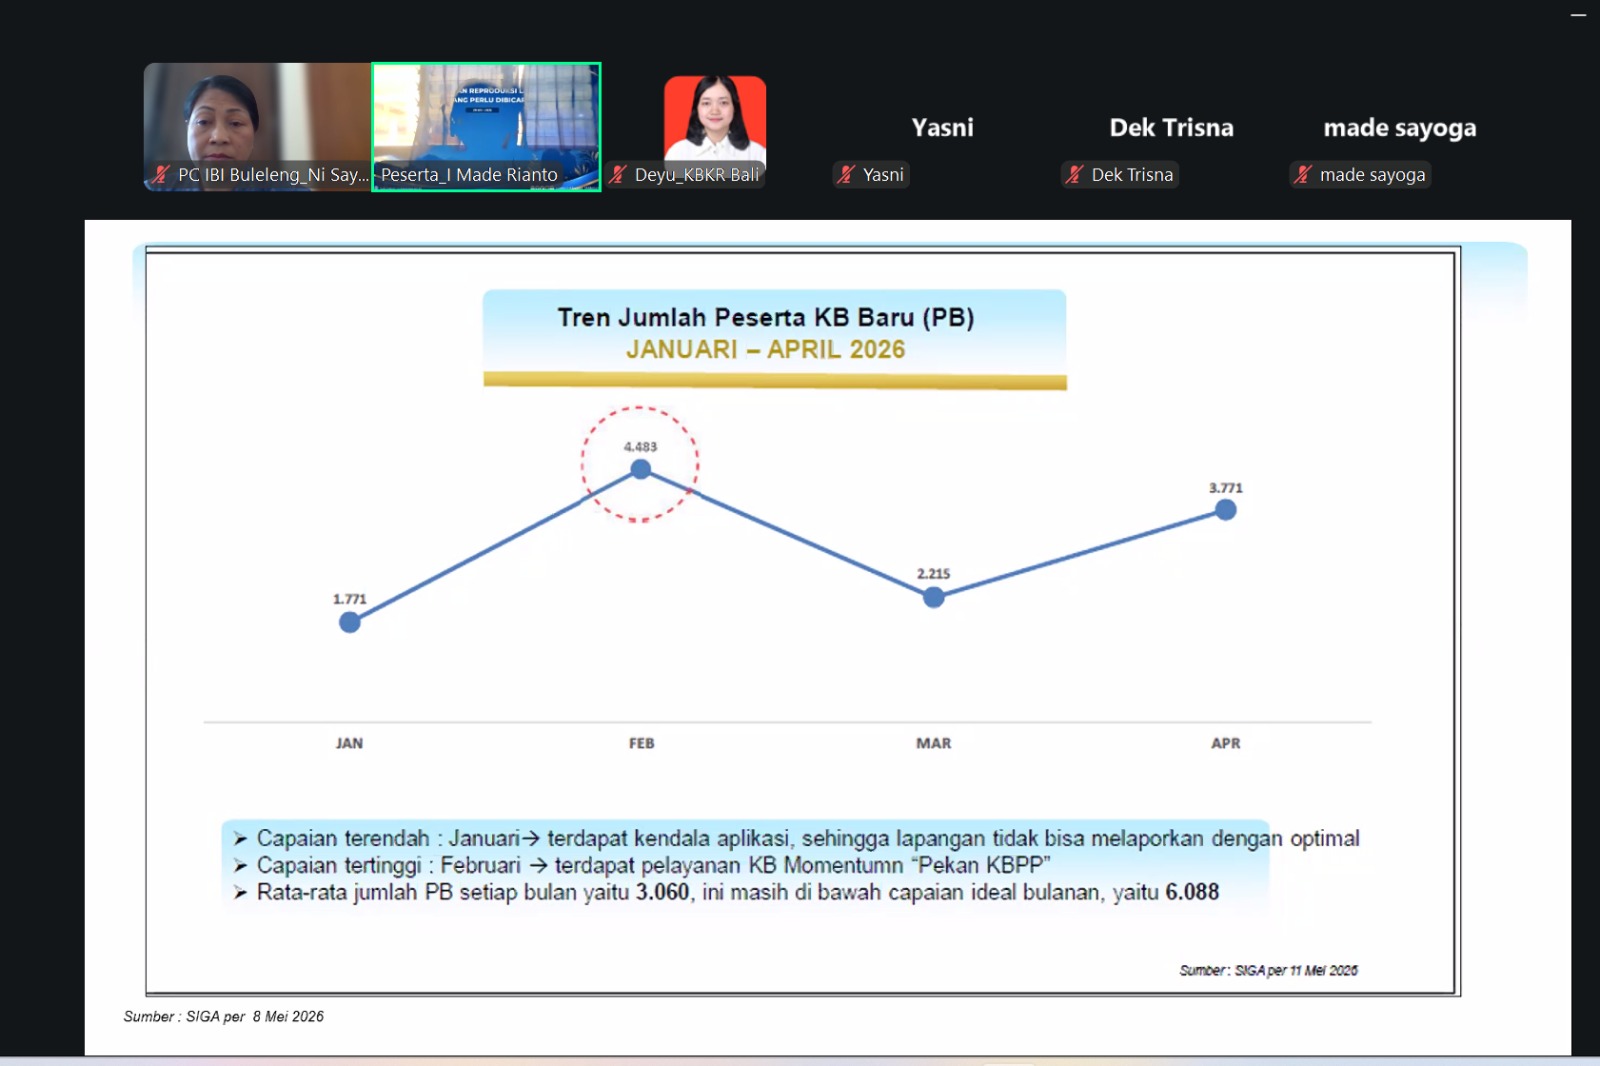1600x1066 pixels.
Task: Click muted microphone icon beside PC IBI Buleleng
Action: (161, 174)
